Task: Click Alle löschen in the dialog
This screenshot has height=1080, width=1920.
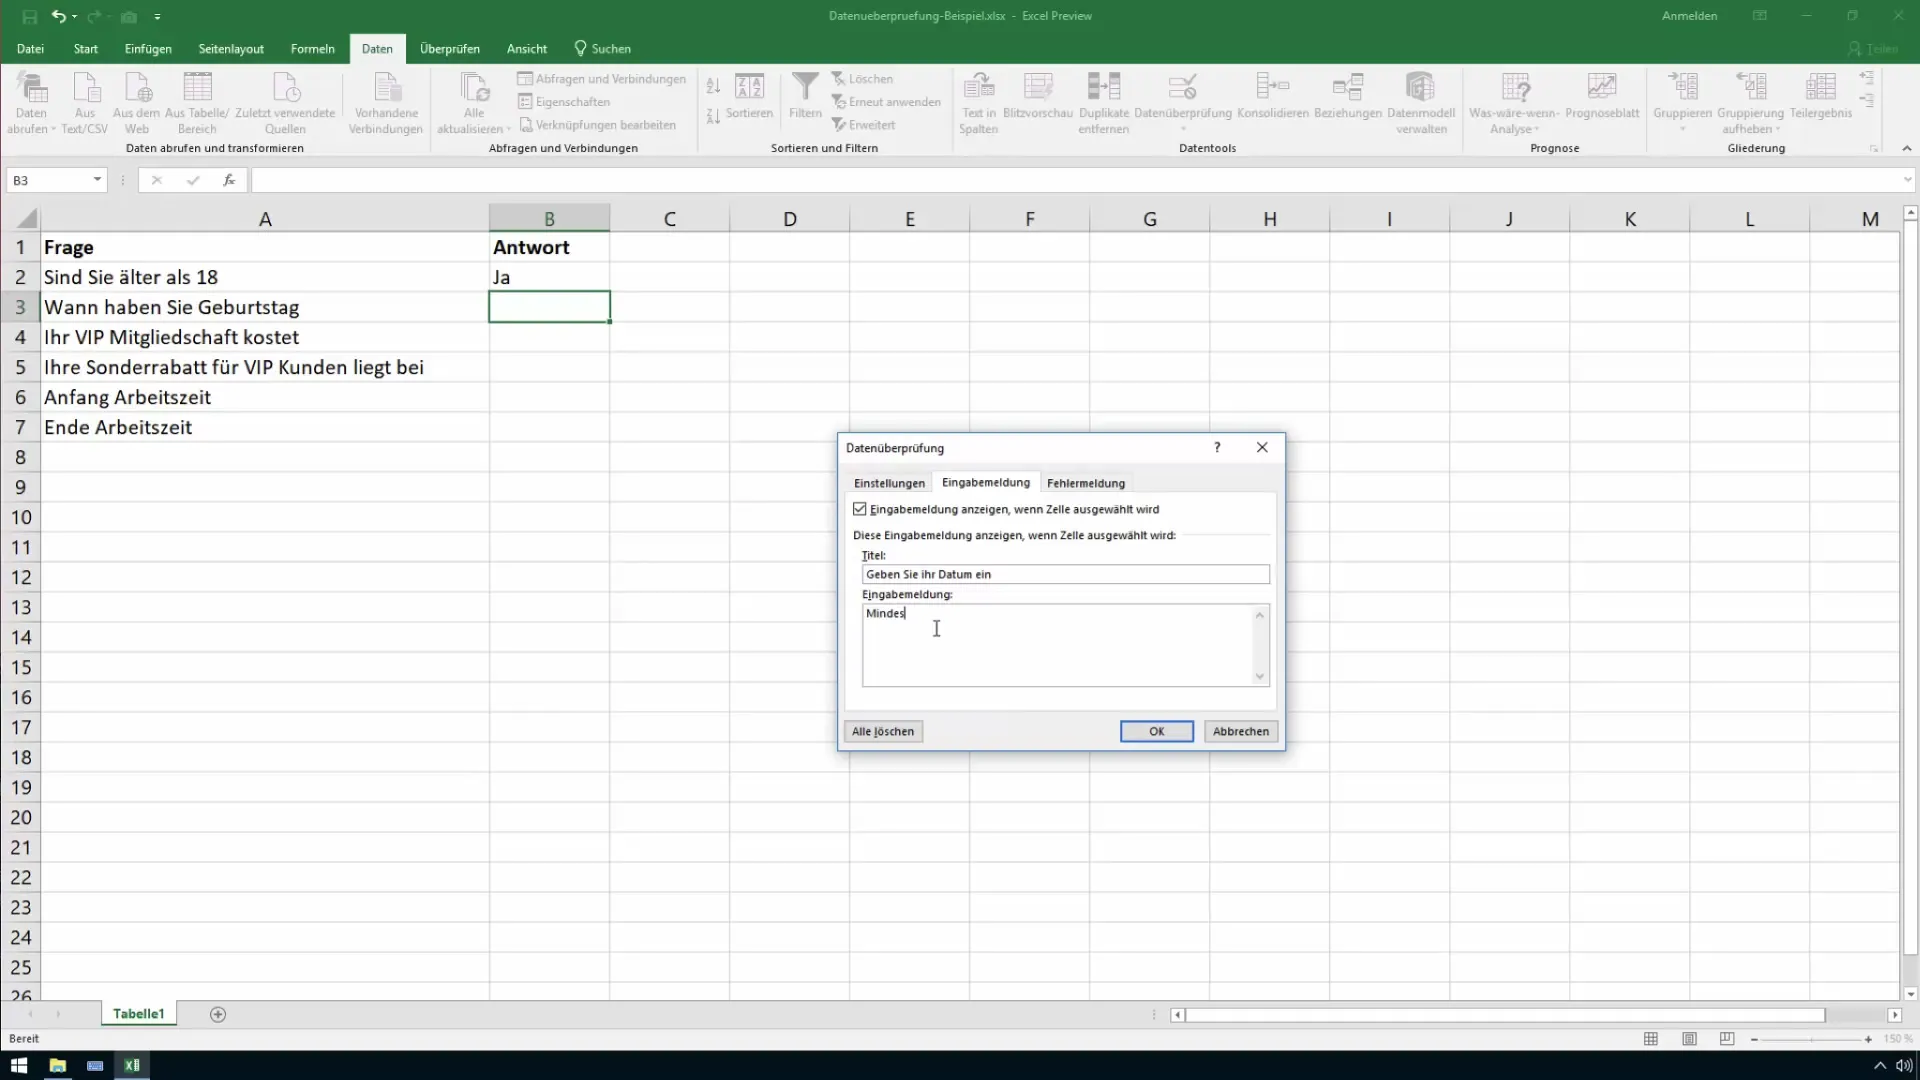Action: pyautogui.click(x=883, y=731)
